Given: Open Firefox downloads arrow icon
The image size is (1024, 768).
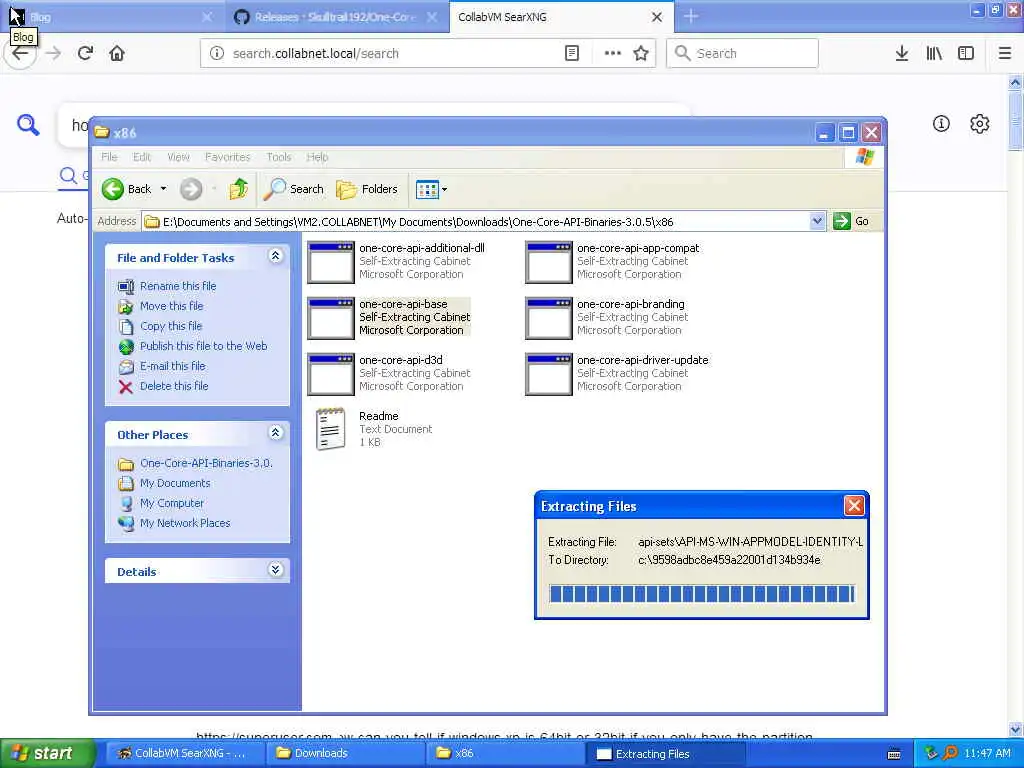Looking at the screenshot, I should click(901, 53).
